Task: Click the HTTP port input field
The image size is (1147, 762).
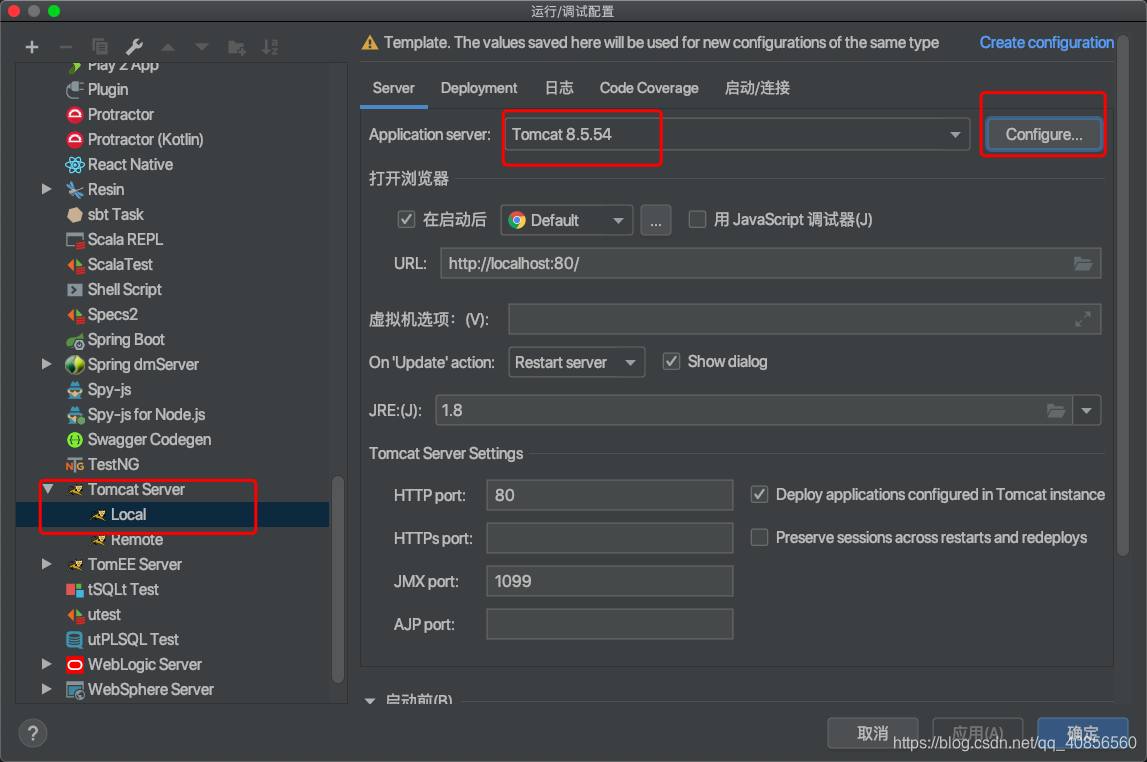Action: click(x=609, y=495)
